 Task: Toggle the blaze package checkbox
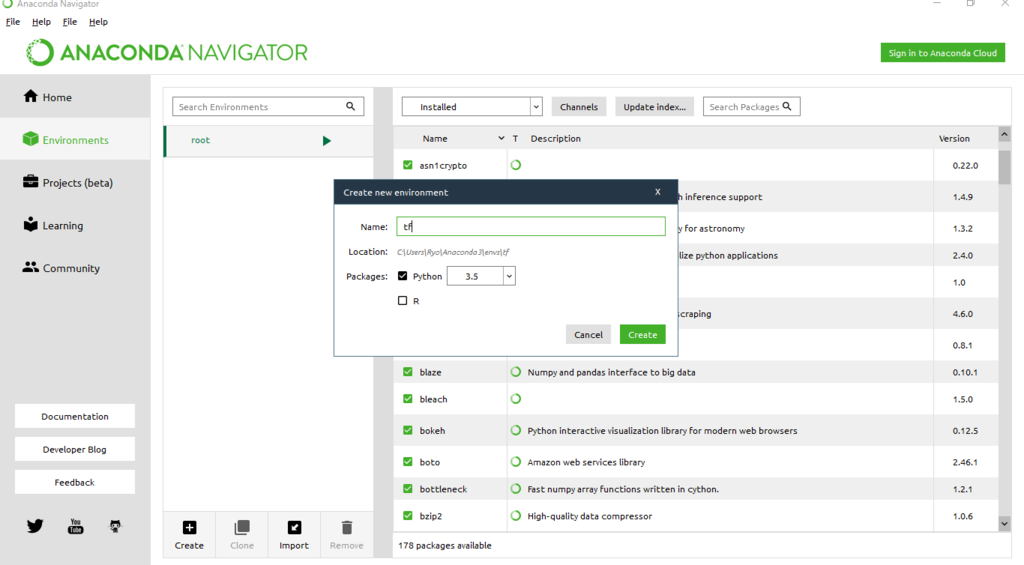pos(408,372)
